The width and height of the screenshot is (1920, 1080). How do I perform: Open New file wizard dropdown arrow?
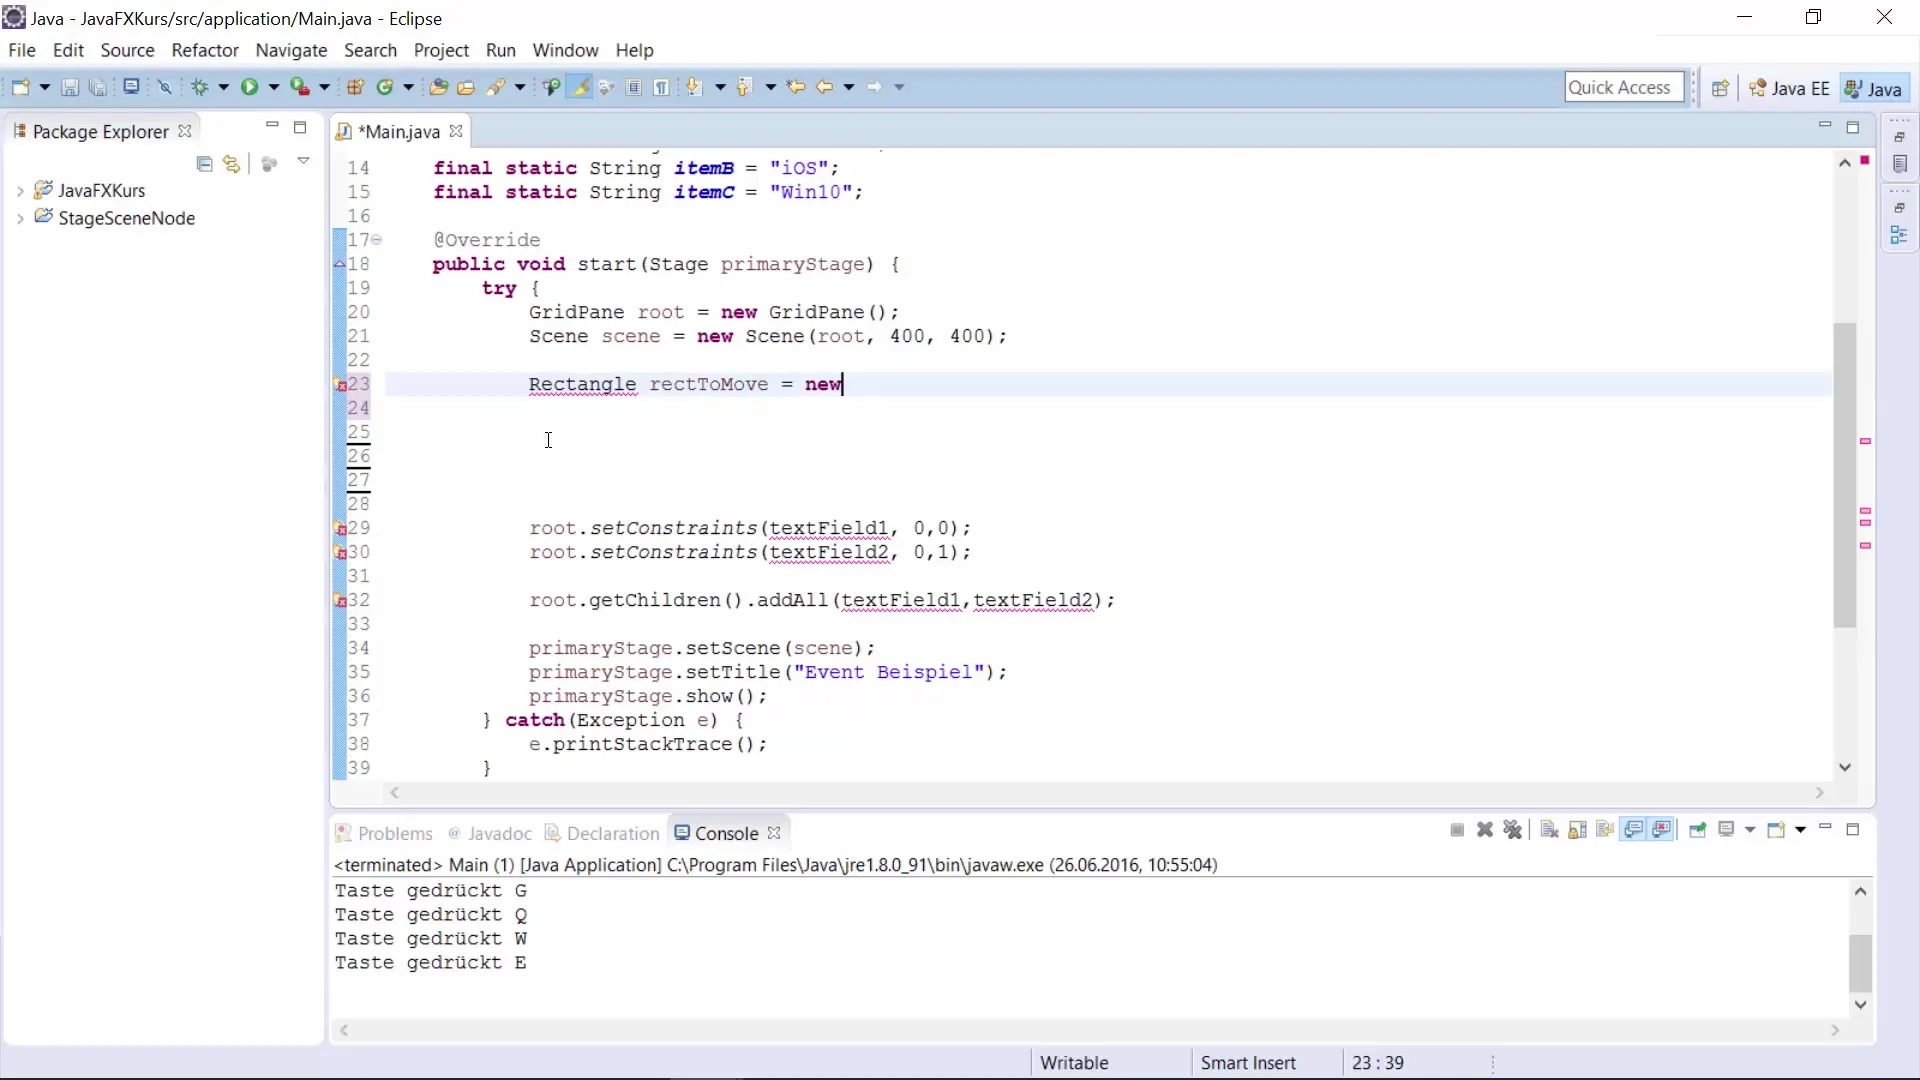tap(45, 87)
